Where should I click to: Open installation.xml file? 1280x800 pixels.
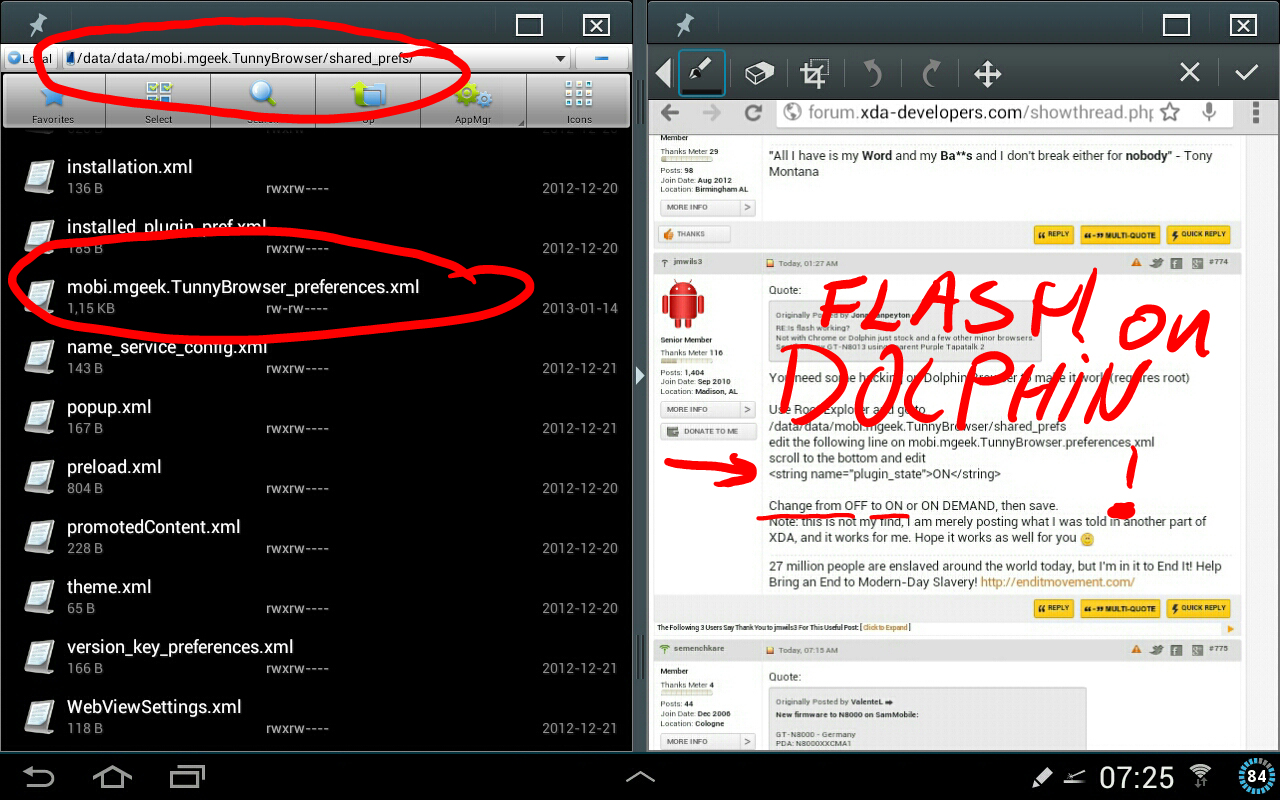coord(316,177)
